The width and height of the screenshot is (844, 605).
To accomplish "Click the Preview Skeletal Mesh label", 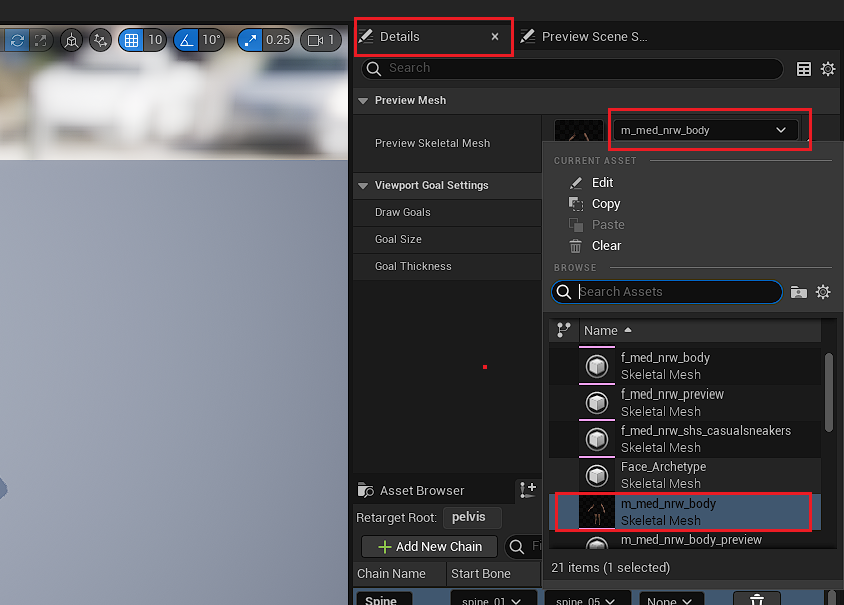I will click(432, 144).
